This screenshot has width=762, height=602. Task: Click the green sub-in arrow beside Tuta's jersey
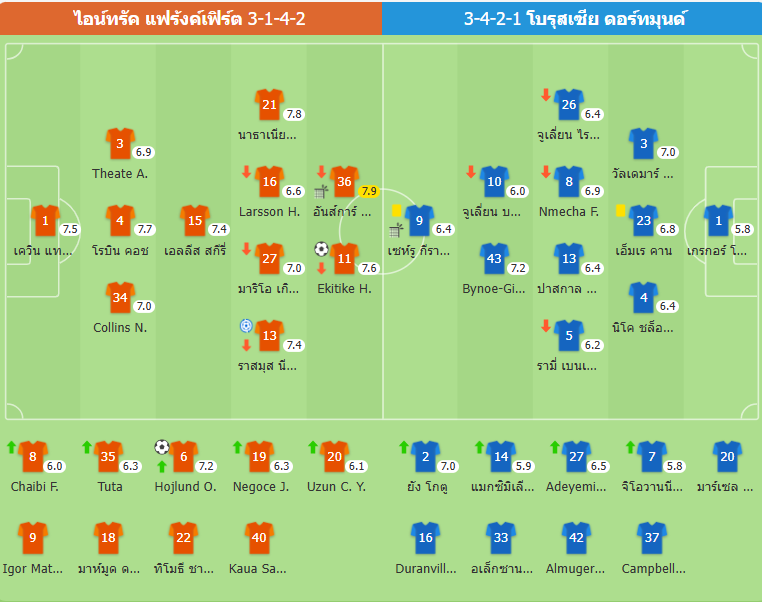pos(87,446)
